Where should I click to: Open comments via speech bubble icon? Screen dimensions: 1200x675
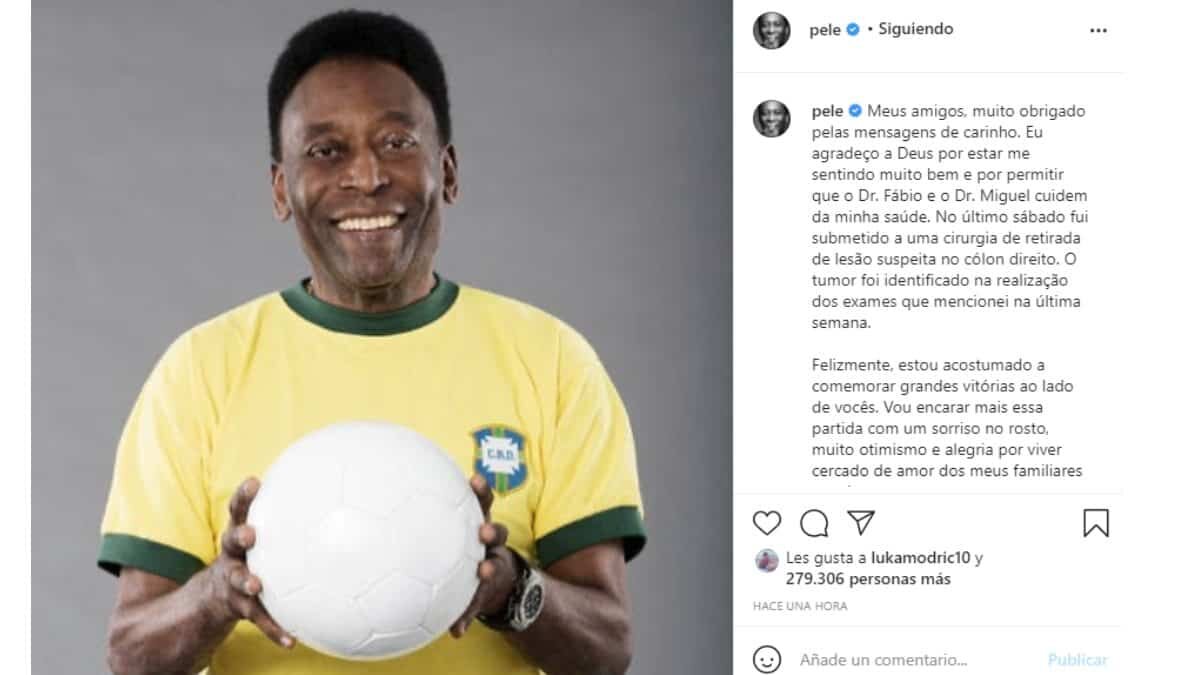(x=814, y=523)
